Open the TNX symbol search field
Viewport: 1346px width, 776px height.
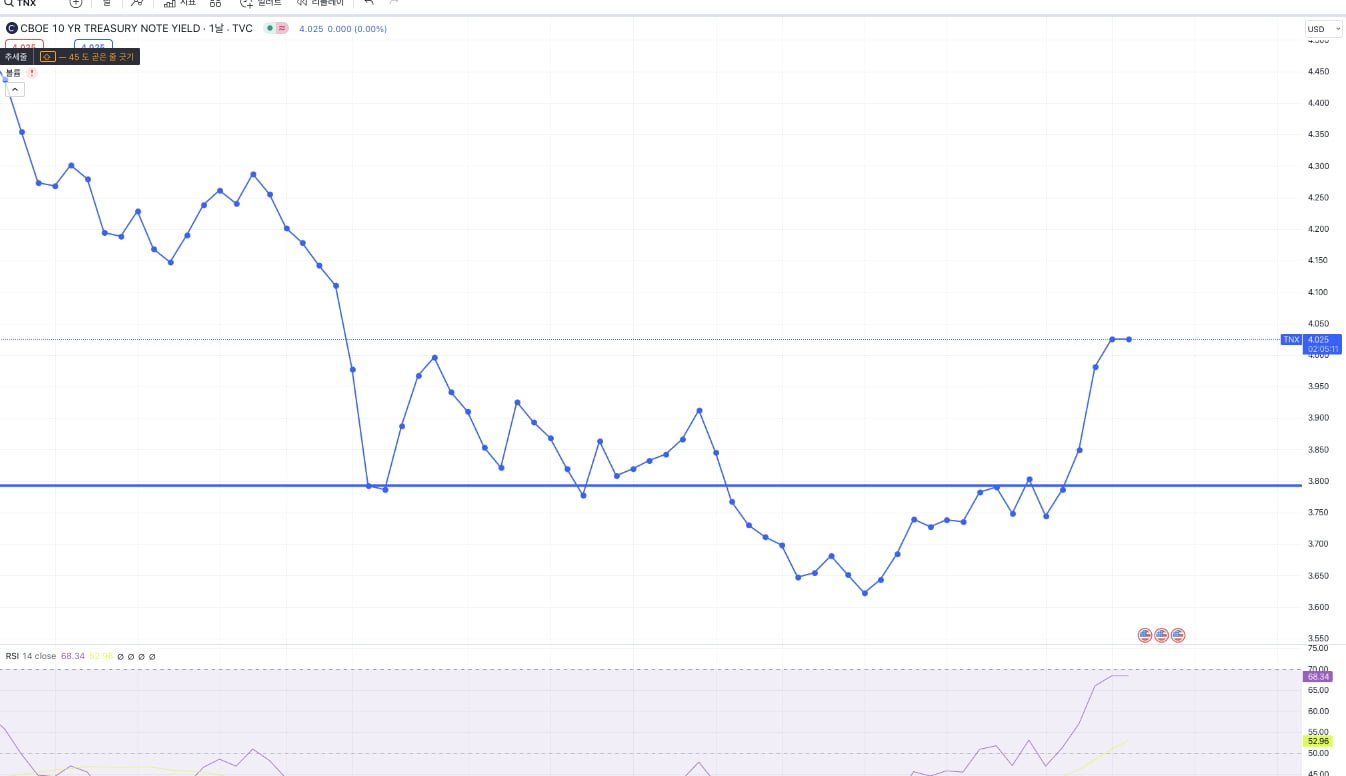[x=22, y=3]
